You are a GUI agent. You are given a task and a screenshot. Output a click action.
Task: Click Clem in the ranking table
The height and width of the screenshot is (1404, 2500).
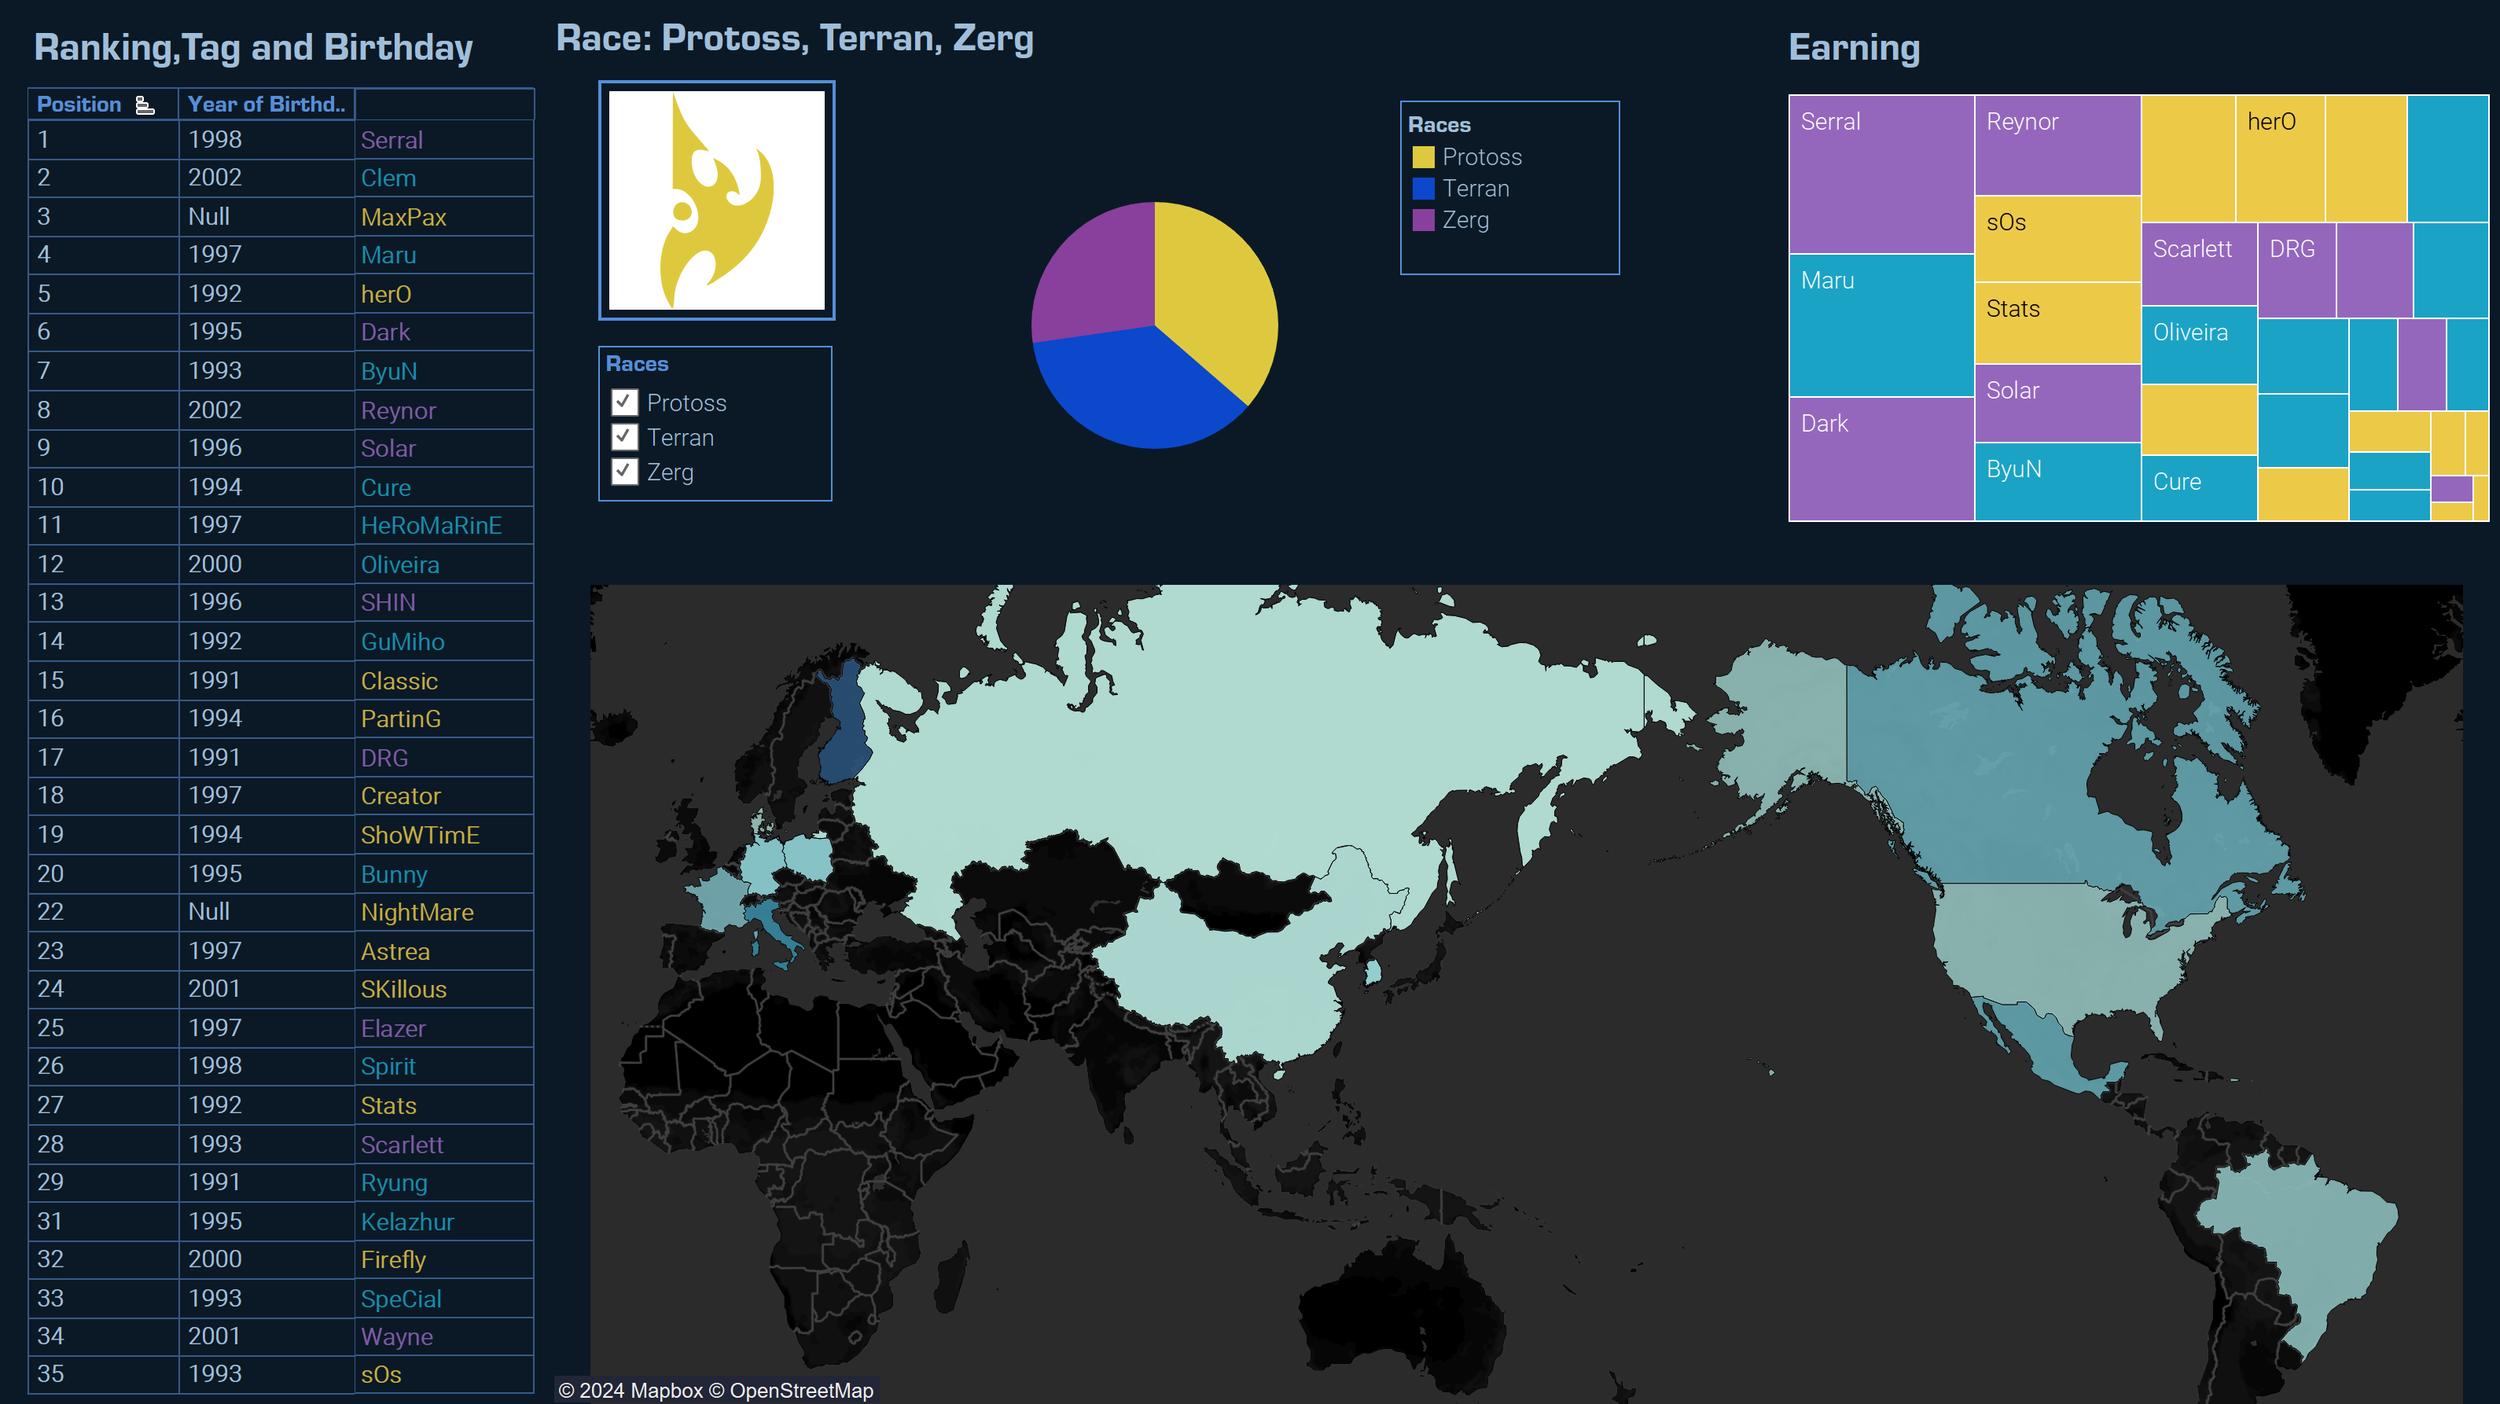[x=388, y=178]
